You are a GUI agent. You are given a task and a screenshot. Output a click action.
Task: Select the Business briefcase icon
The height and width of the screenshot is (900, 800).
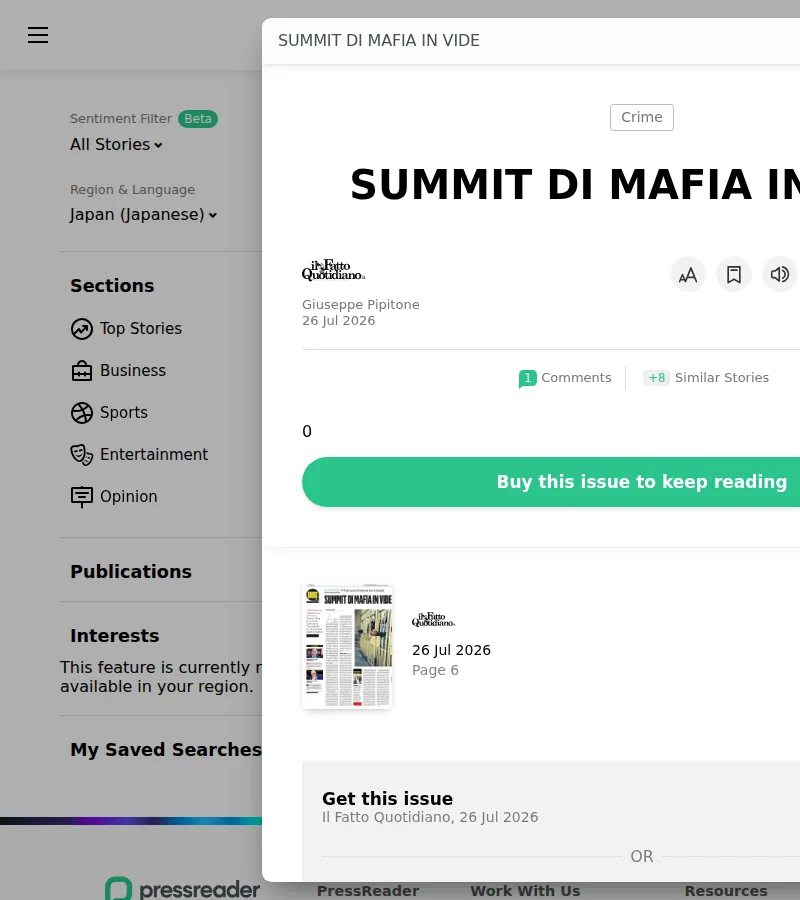pos(81,371)
